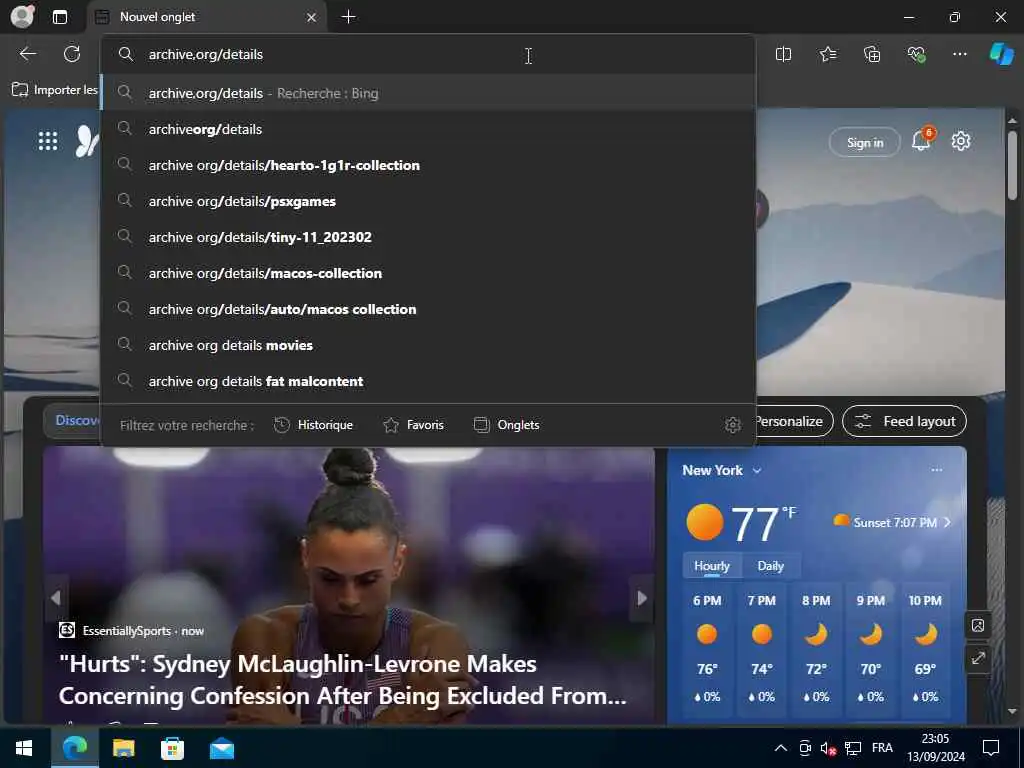Click the background image info icon
The width and height of the screenshot is (1024, 768).
[978, 626]
